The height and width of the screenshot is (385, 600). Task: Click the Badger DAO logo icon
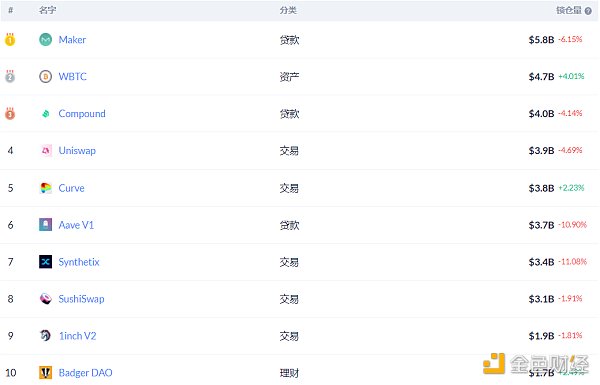click(x=46, y=372)
